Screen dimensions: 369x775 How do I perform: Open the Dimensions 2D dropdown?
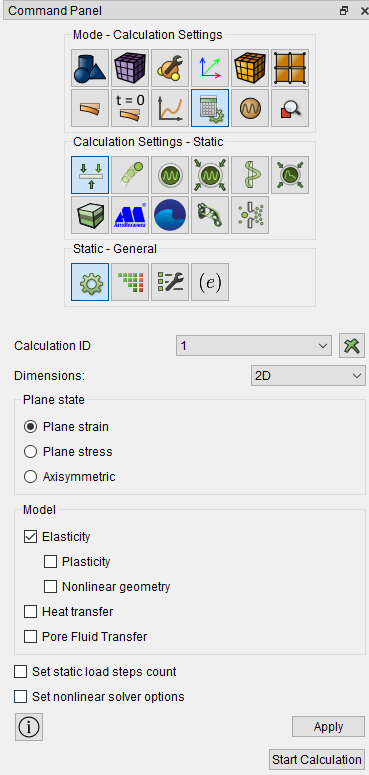(x=308, y=376)
